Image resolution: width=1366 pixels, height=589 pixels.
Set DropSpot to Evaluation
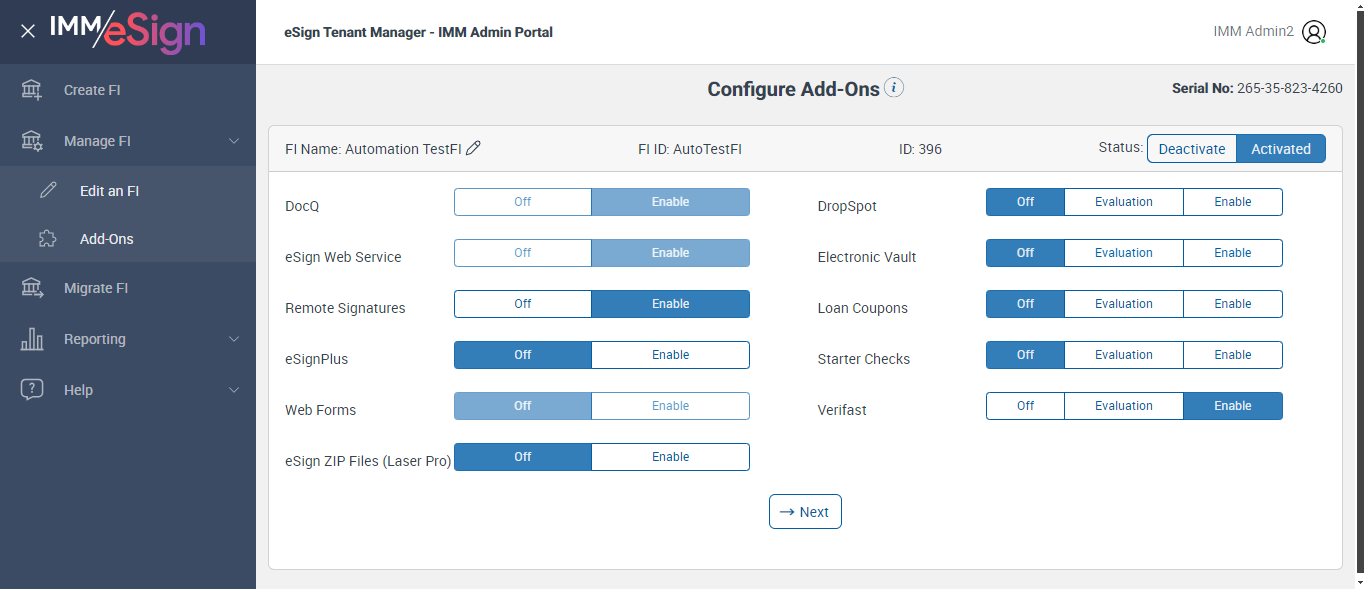coord(1123,202)
